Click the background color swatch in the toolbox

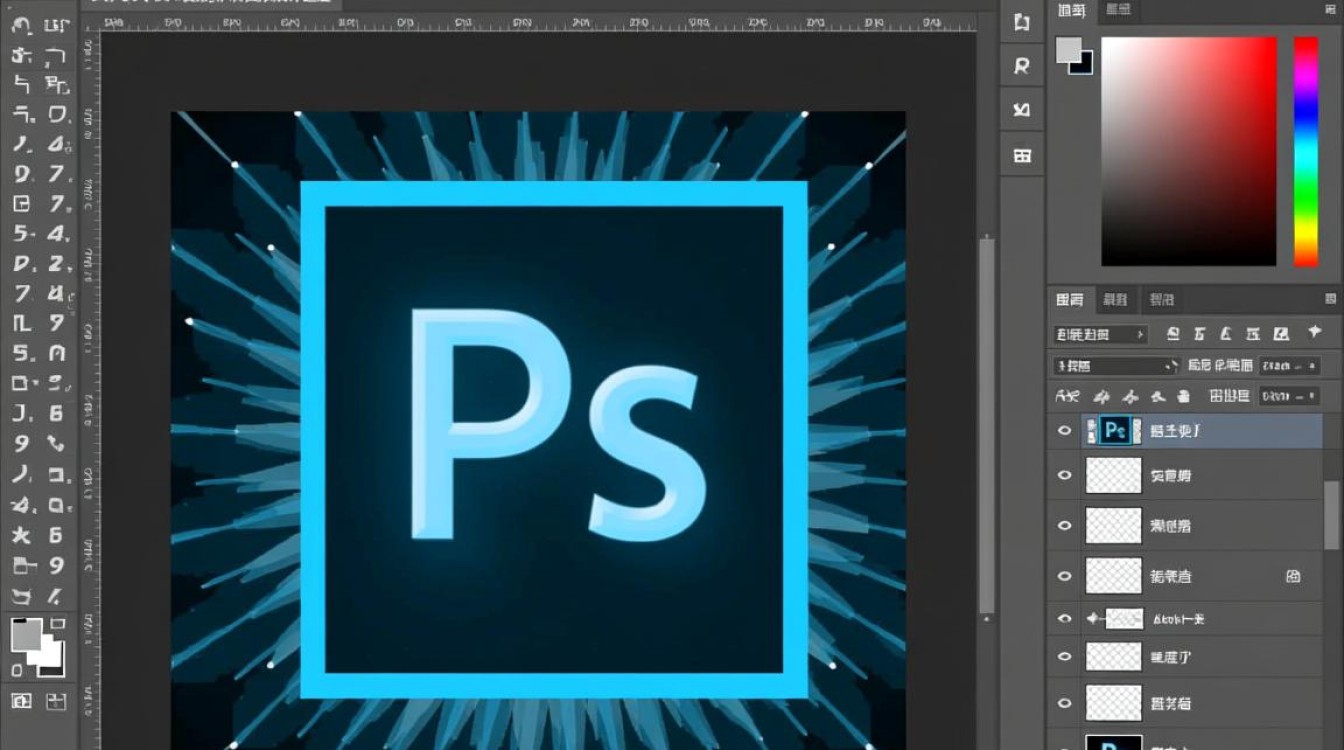pos(52,660)
